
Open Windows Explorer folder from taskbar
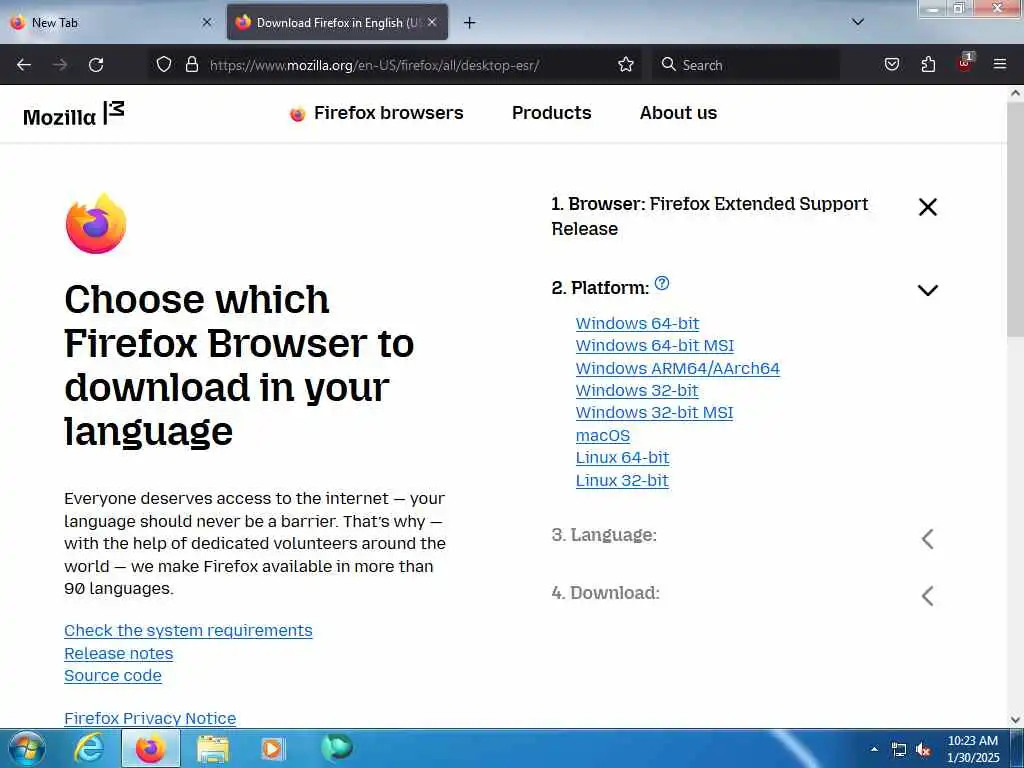(x=213, y=748)
